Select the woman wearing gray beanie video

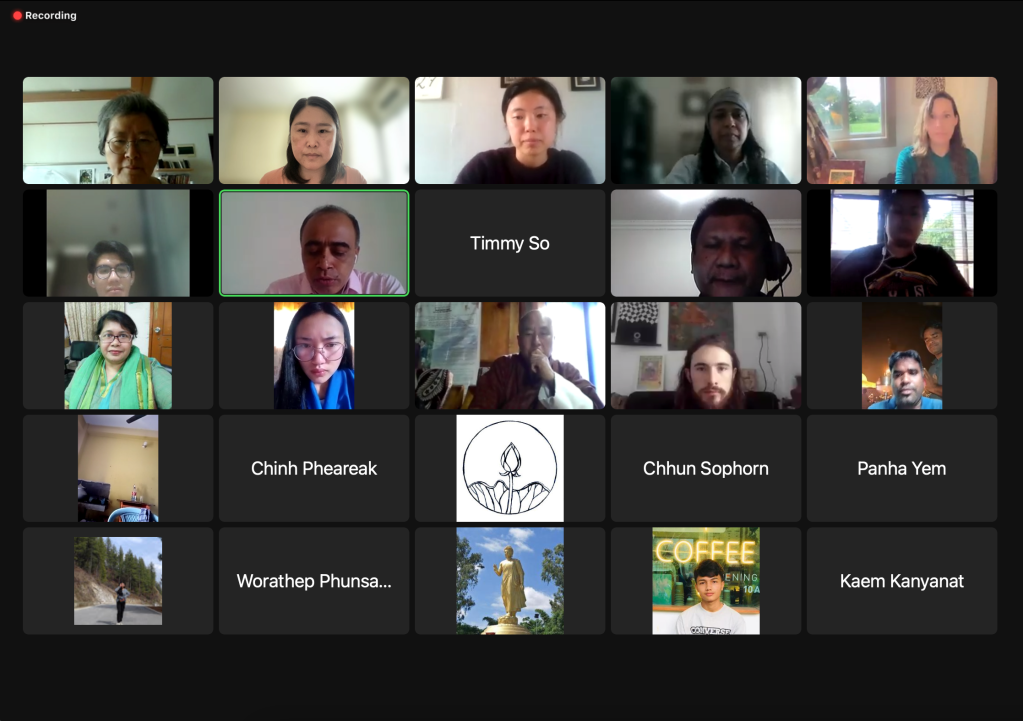click(x=706, y=130)
